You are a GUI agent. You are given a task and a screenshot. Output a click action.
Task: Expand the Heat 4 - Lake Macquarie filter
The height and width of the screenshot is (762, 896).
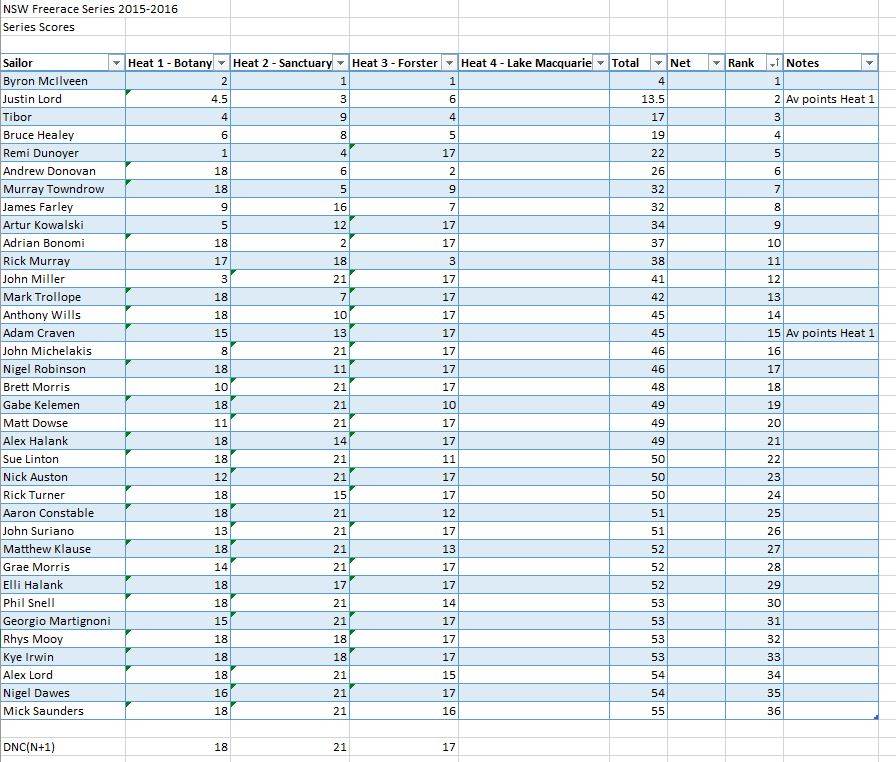[x=601, y=63]
